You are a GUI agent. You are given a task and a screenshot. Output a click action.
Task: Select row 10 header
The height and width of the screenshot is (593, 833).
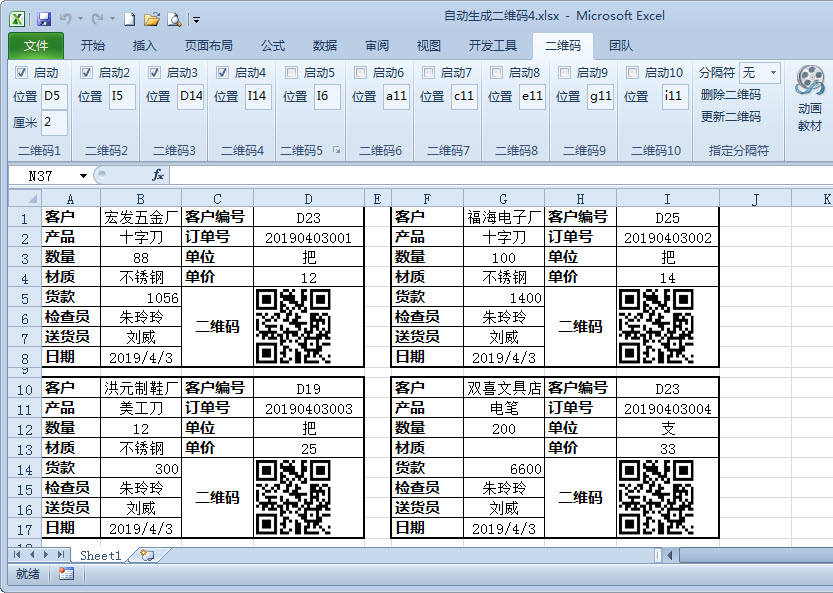click(25, 389)
